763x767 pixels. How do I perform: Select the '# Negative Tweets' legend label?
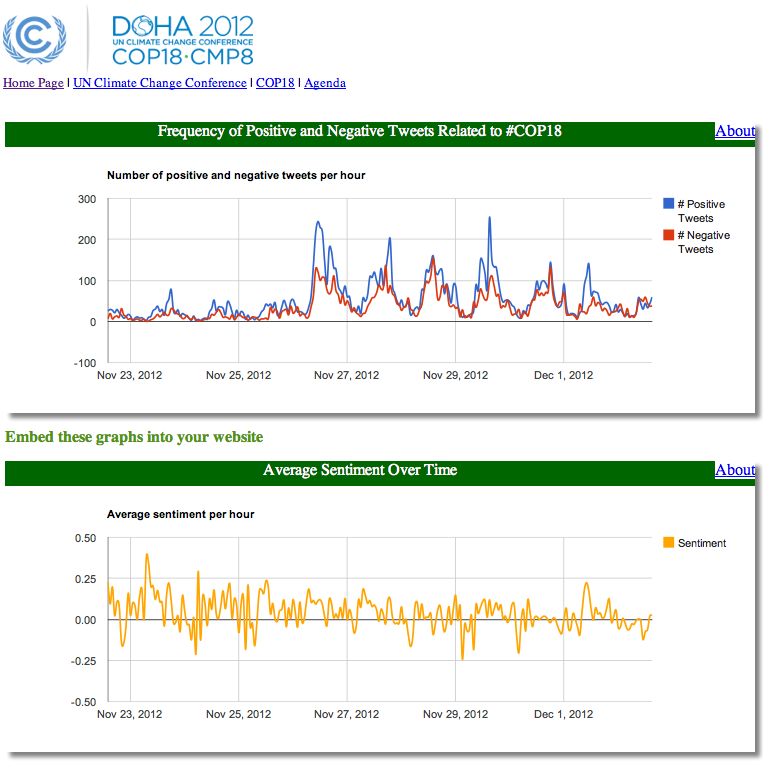(703, 242)
